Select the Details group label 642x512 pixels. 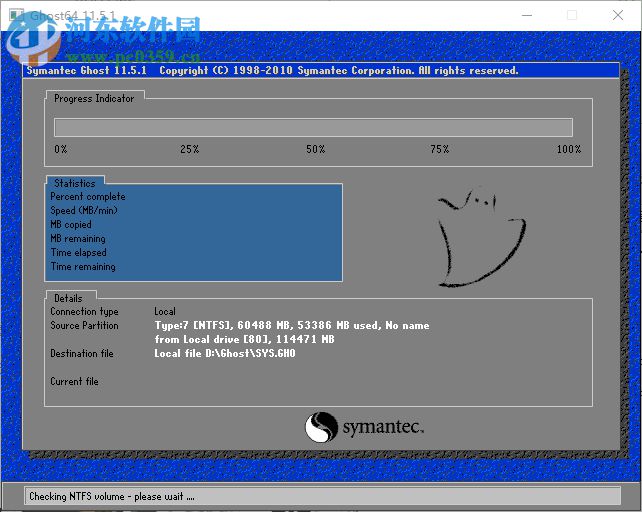[x=68, y=298]
